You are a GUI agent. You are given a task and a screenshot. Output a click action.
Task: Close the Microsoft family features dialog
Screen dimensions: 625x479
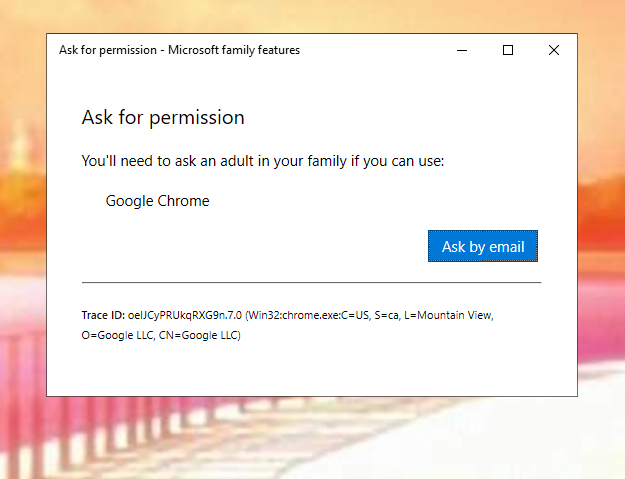click(x=554, y=50)
